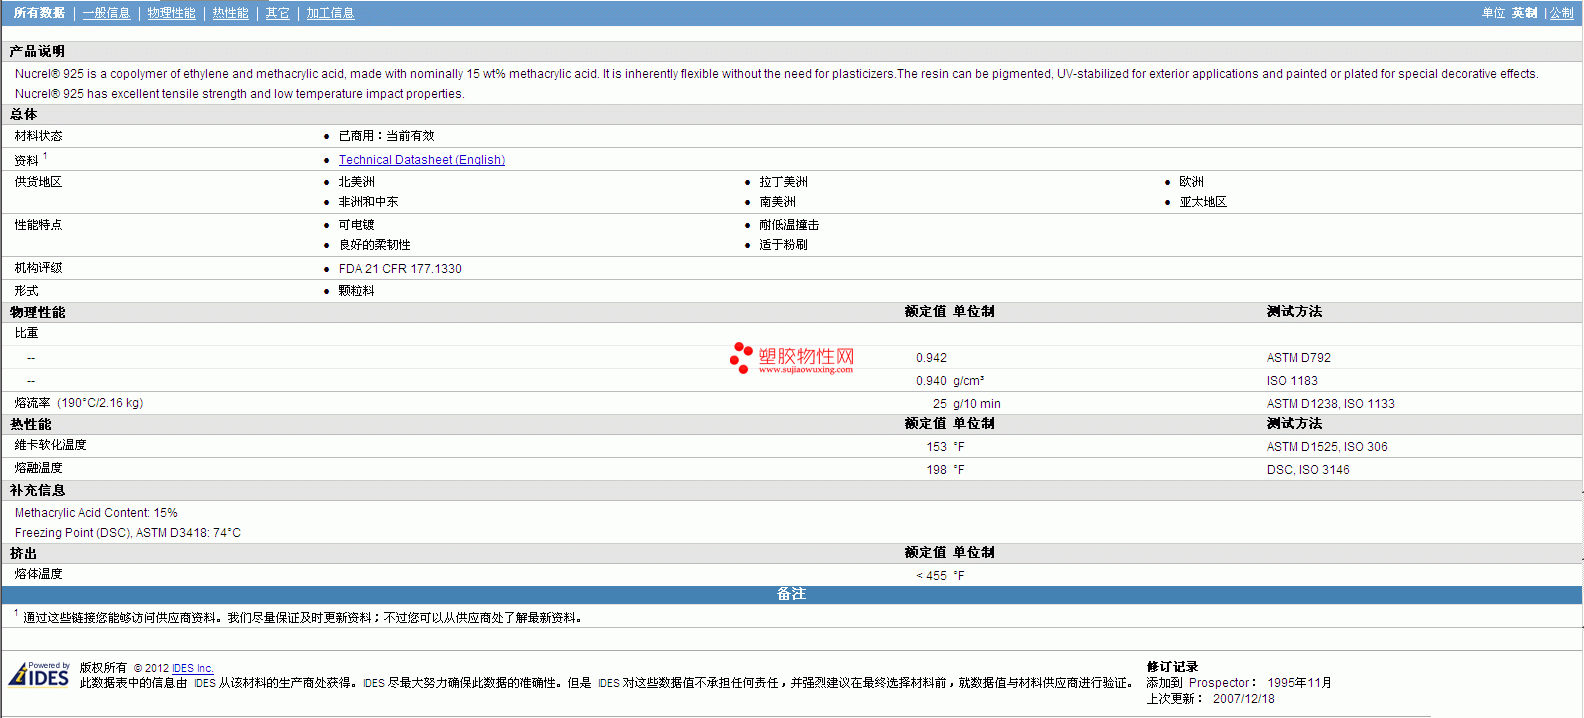Click FDA 21 CFR 177.1330 rating
This screenshot has width=1584, height=718.
[400, 269]
